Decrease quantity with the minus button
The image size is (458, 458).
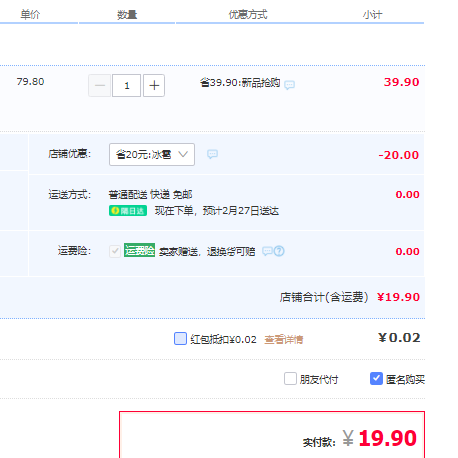point(99,86)
